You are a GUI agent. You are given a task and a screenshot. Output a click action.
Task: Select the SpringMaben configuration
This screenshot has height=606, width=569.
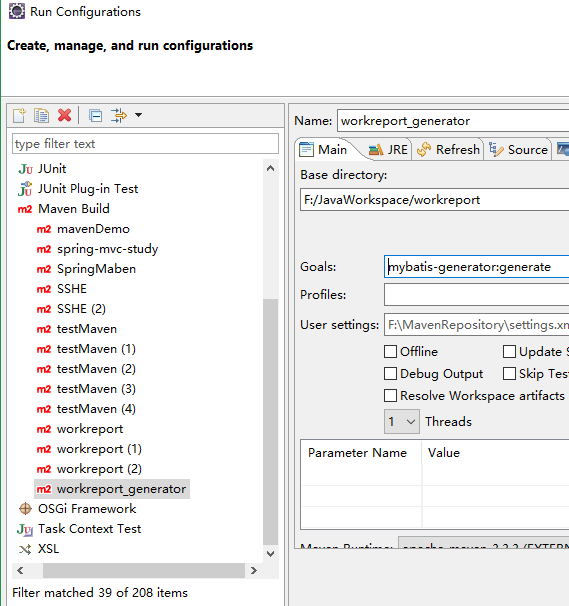[96, 269]
